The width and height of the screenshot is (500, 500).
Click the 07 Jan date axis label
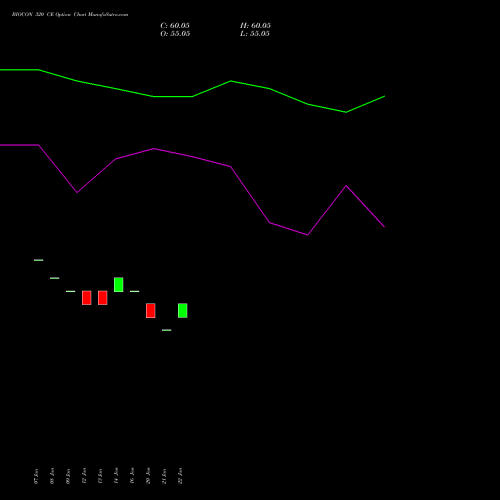pyautogui.click(x=36, y=476)
